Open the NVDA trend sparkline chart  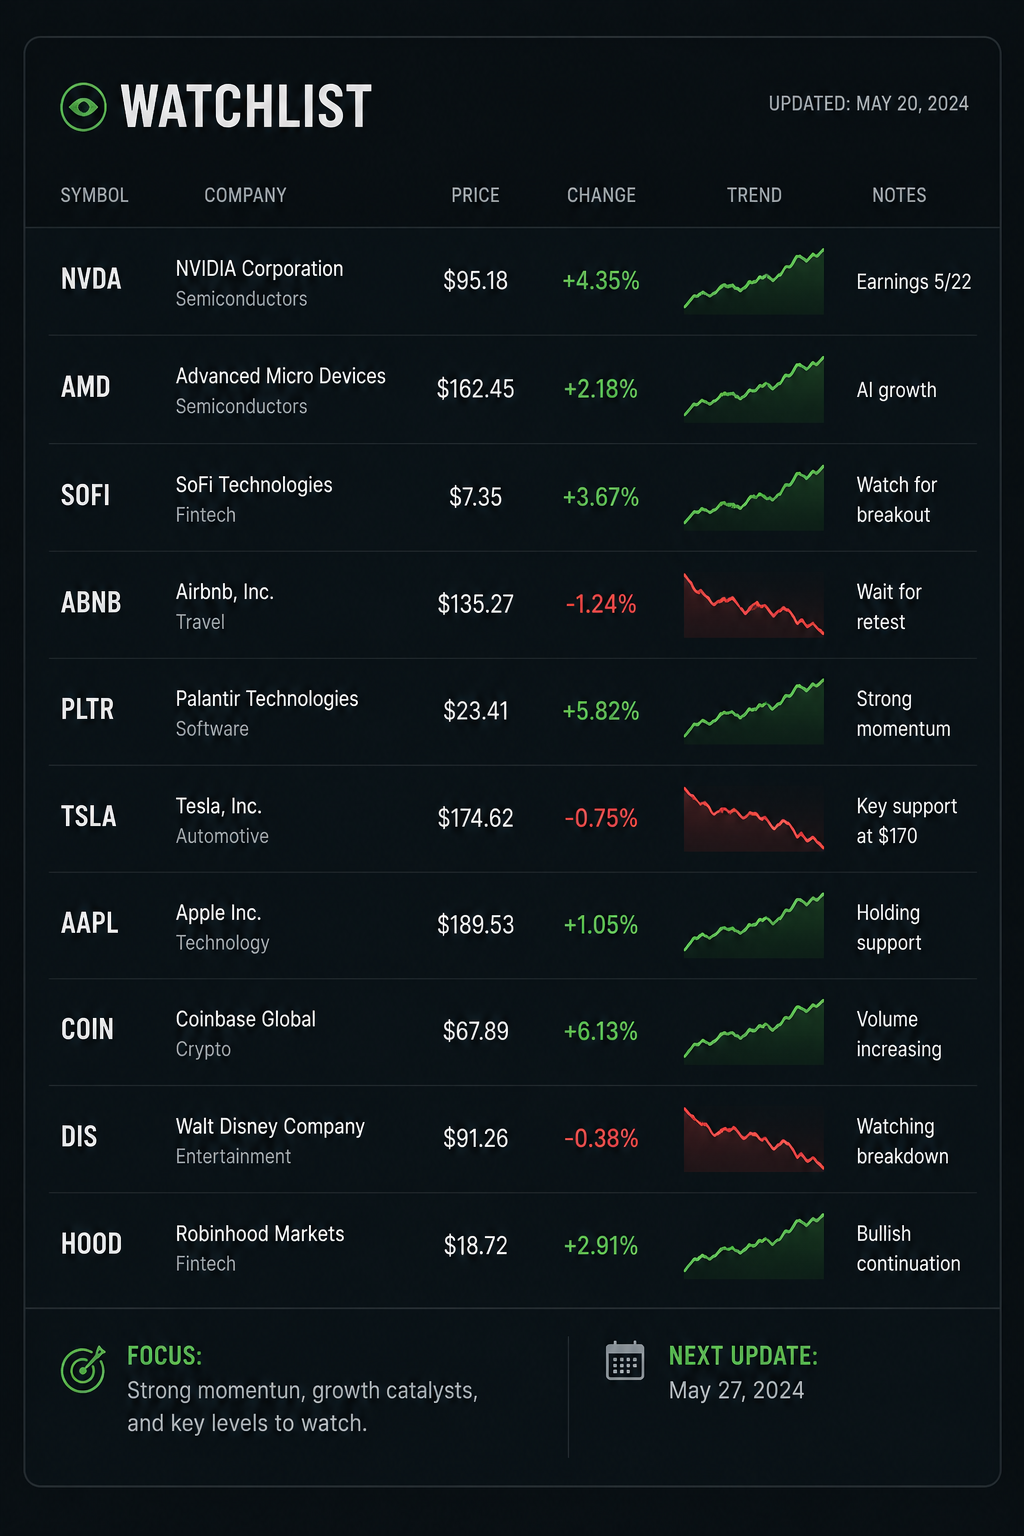[x=754, y=281]
